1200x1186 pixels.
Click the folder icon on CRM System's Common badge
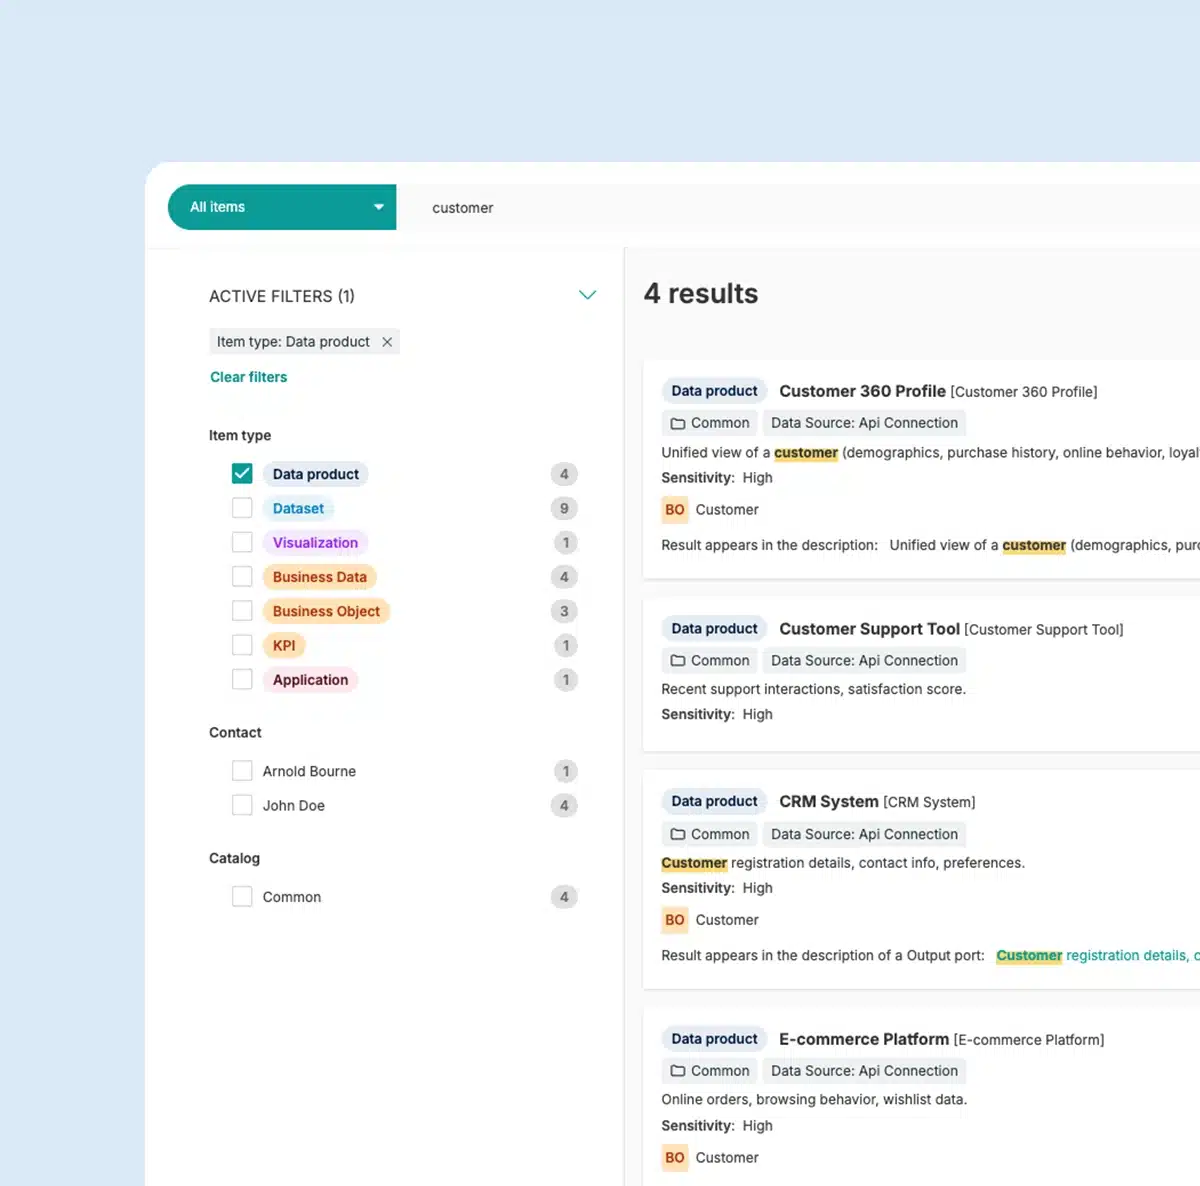678,834
